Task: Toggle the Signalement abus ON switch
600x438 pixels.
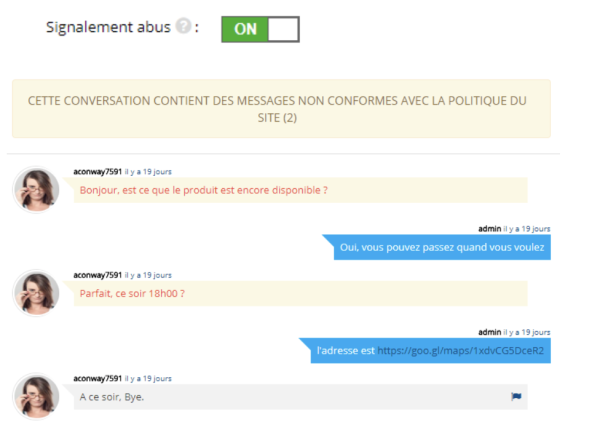Action: (260, 29)
